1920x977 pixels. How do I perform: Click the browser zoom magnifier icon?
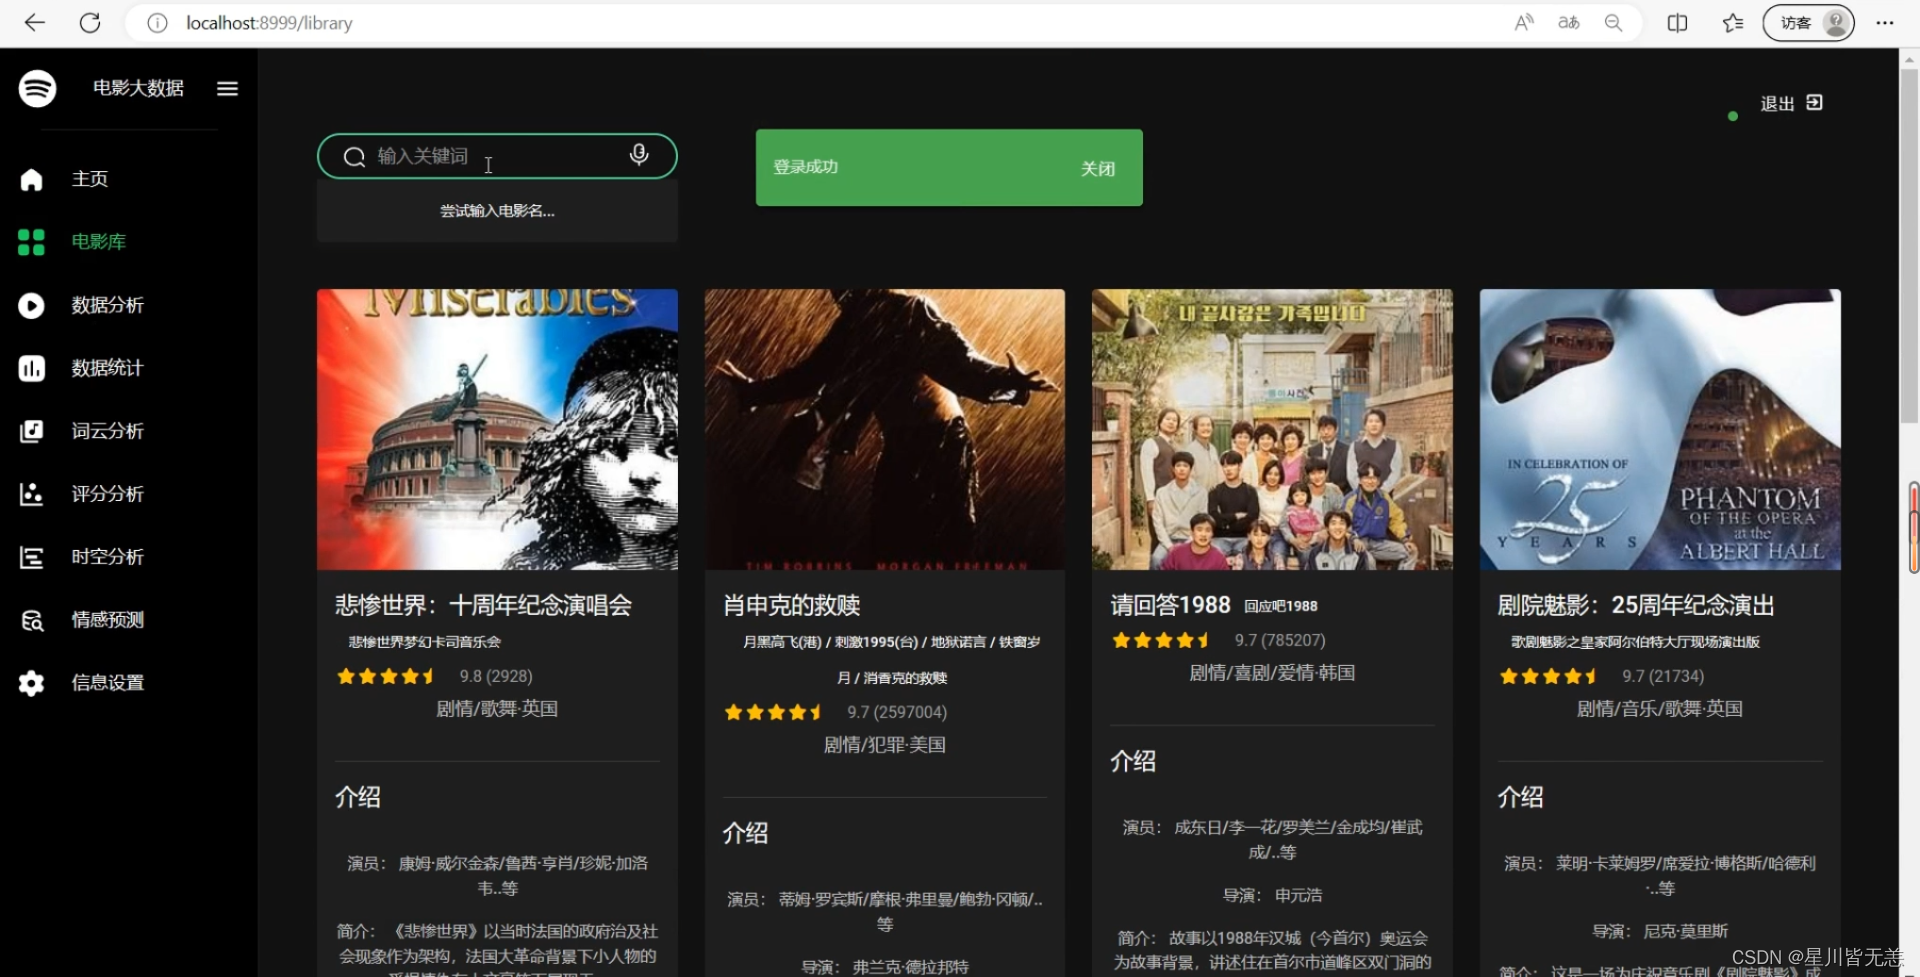pyautogui.click(x=1613, y=22)
